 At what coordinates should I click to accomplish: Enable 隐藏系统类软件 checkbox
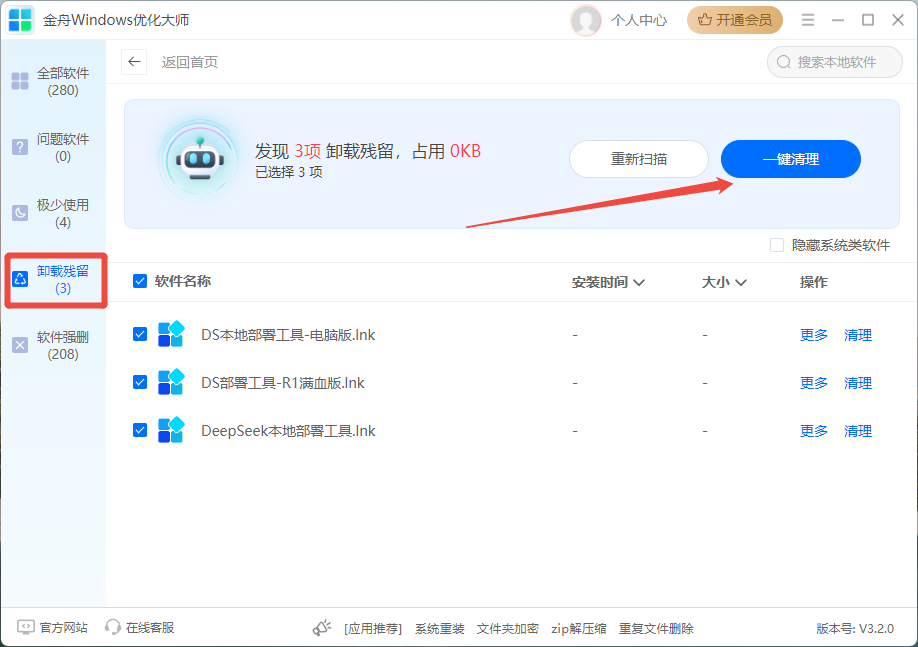tap(777, 245)
